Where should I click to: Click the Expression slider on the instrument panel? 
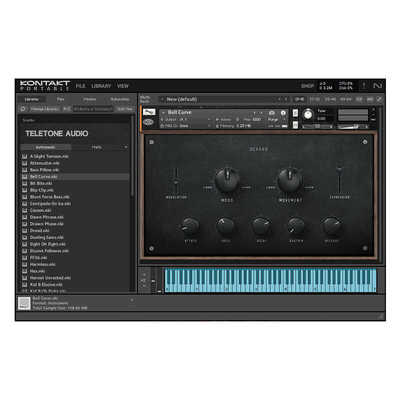point(339,178)
